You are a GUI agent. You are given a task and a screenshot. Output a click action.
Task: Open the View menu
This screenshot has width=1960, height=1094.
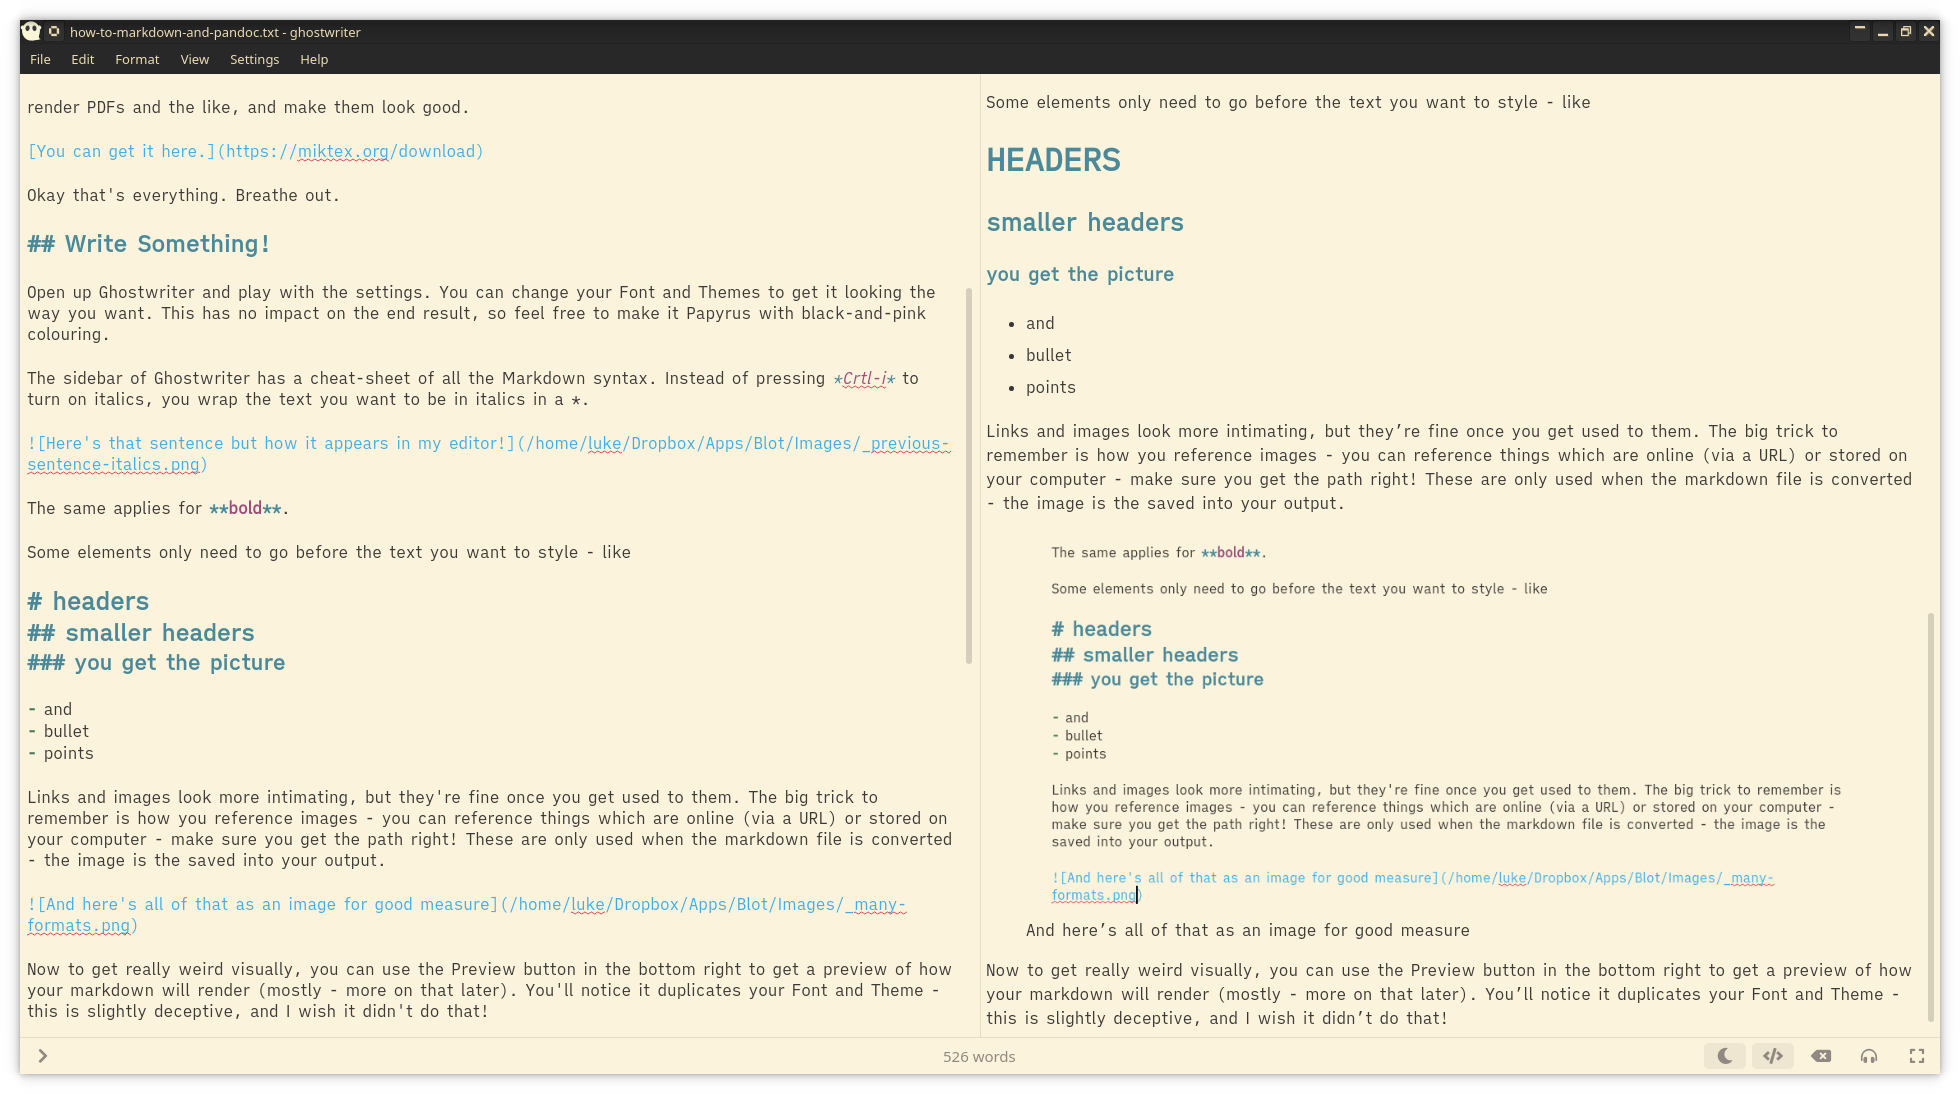click(195, 60)
